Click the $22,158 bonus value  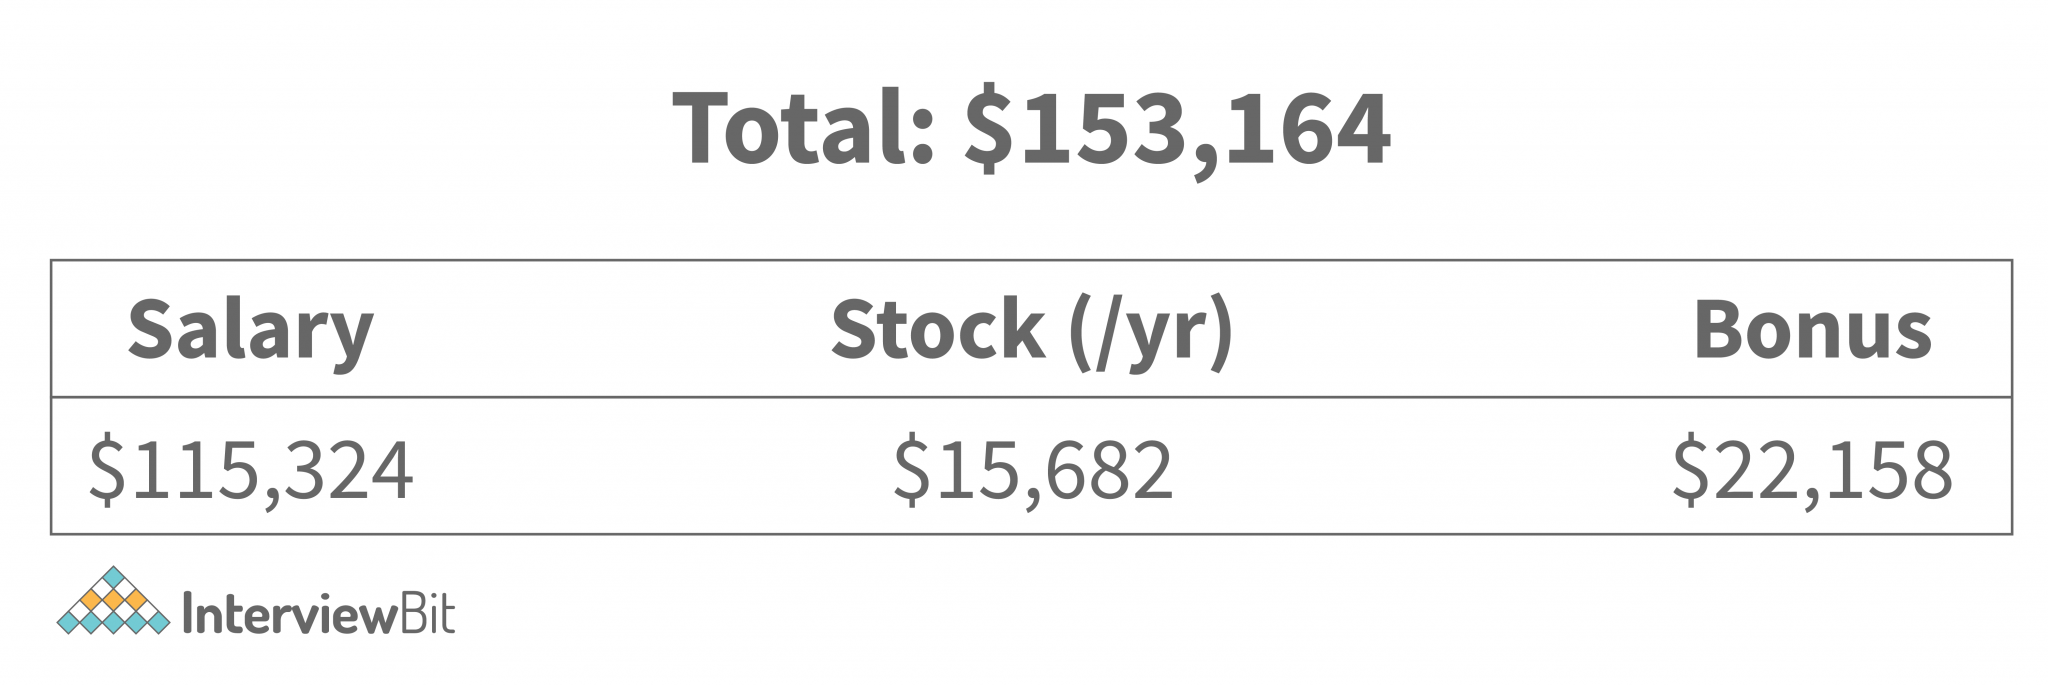[1811, 470]
